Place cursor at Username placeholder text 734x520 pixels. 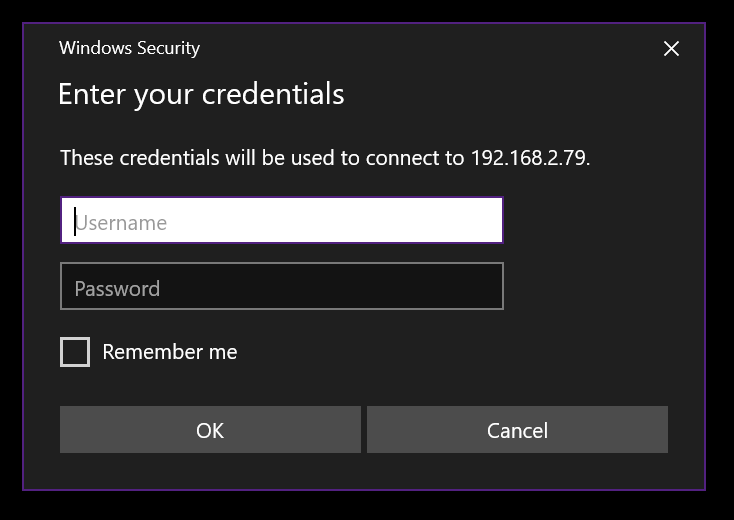point(121,223)
